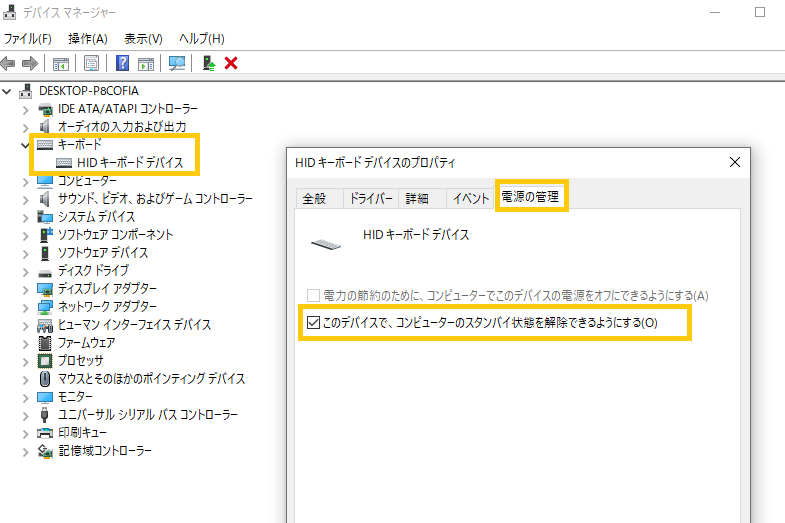The width and height of the screenshot is (785, 523).
Task: Switch to the ドライバー tab
Action: (x=371, y=199)
